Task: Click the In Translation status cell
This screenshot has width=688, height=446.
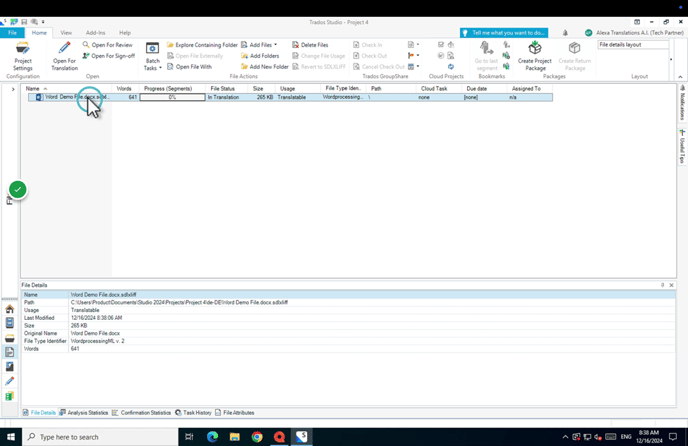Action: click(223, 97)
